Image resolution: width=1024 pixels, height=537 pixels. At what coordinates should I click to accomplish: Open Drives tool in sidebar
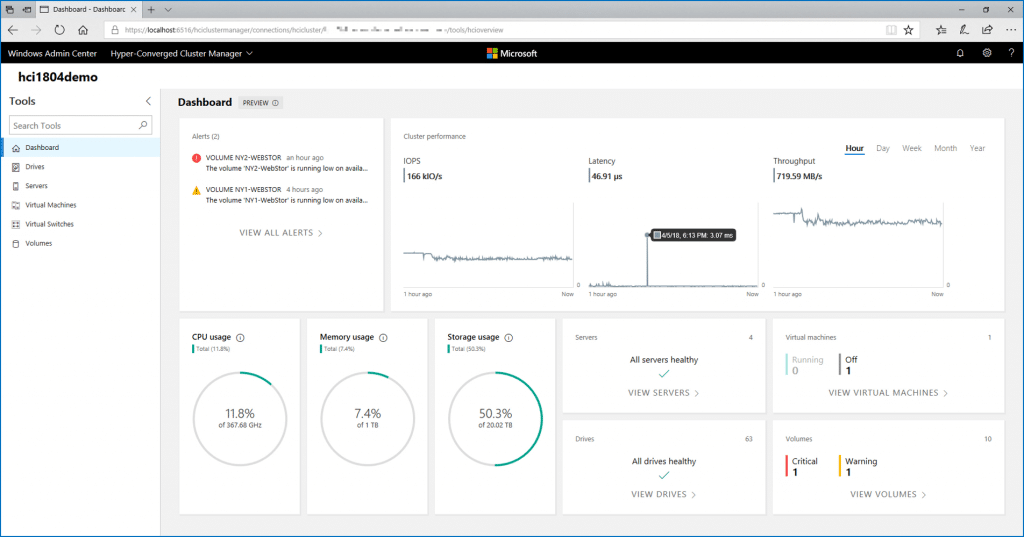(82, 167)
